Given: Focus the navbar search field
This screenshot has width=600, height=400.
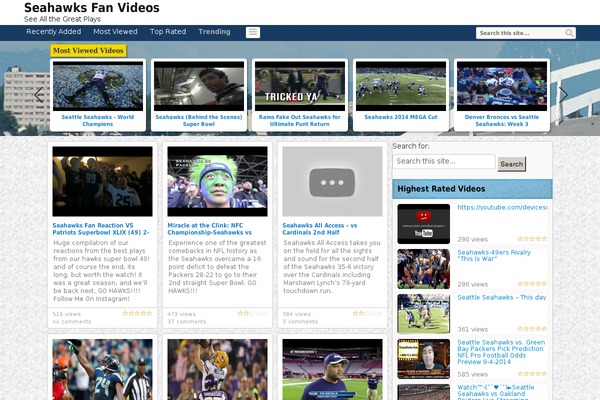Looking at the screenshot, I should pos(520,33).
